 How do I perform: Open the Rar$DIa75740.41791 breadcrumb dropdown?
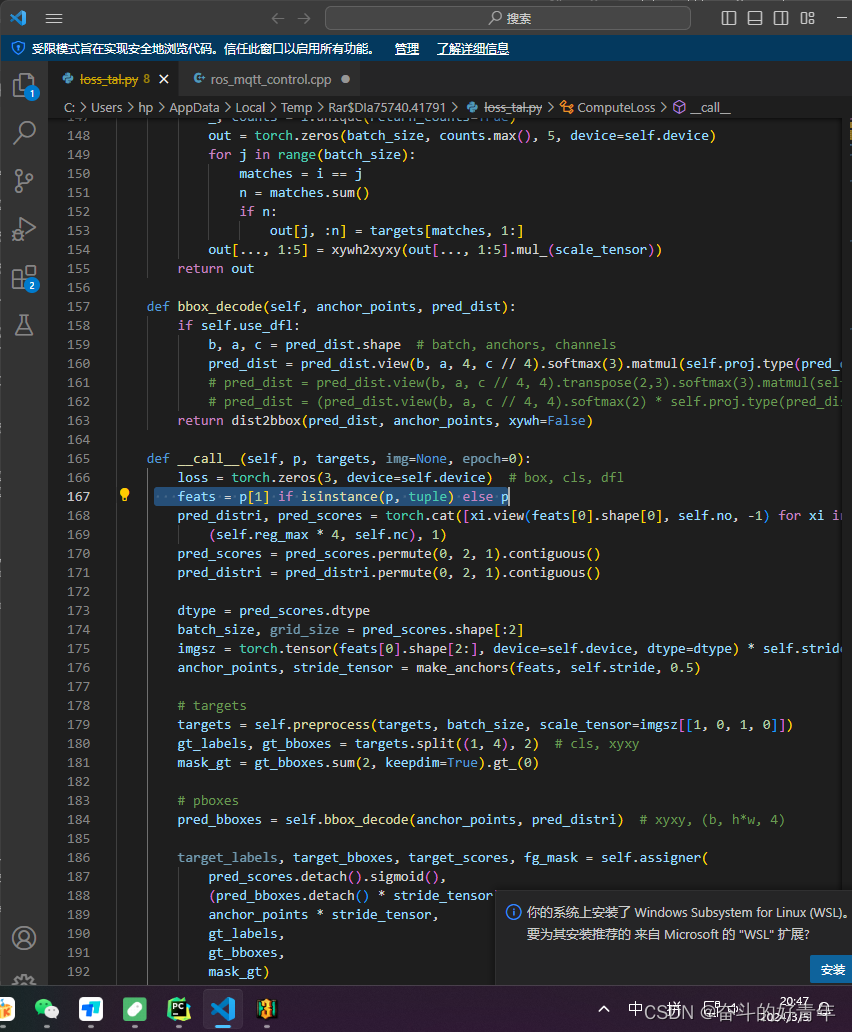click(x=387, y=107)
